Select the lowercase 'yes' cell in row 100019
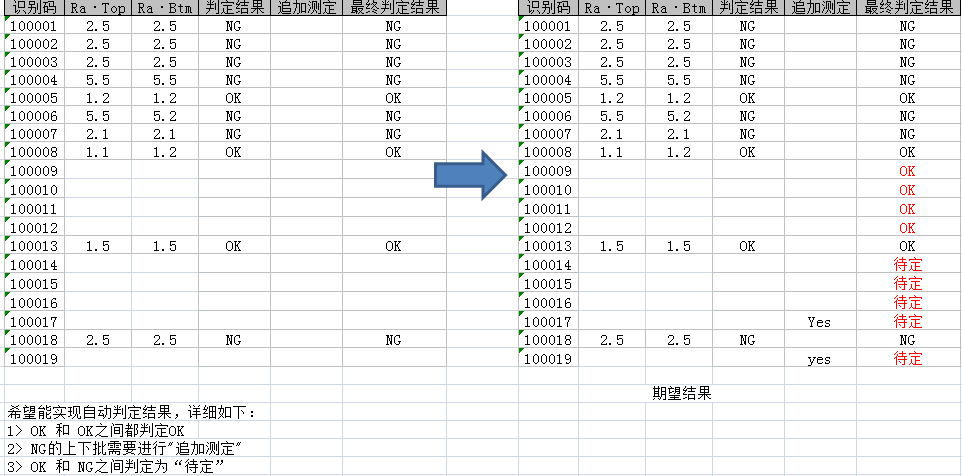962x476 pixels. pos(819,359)
